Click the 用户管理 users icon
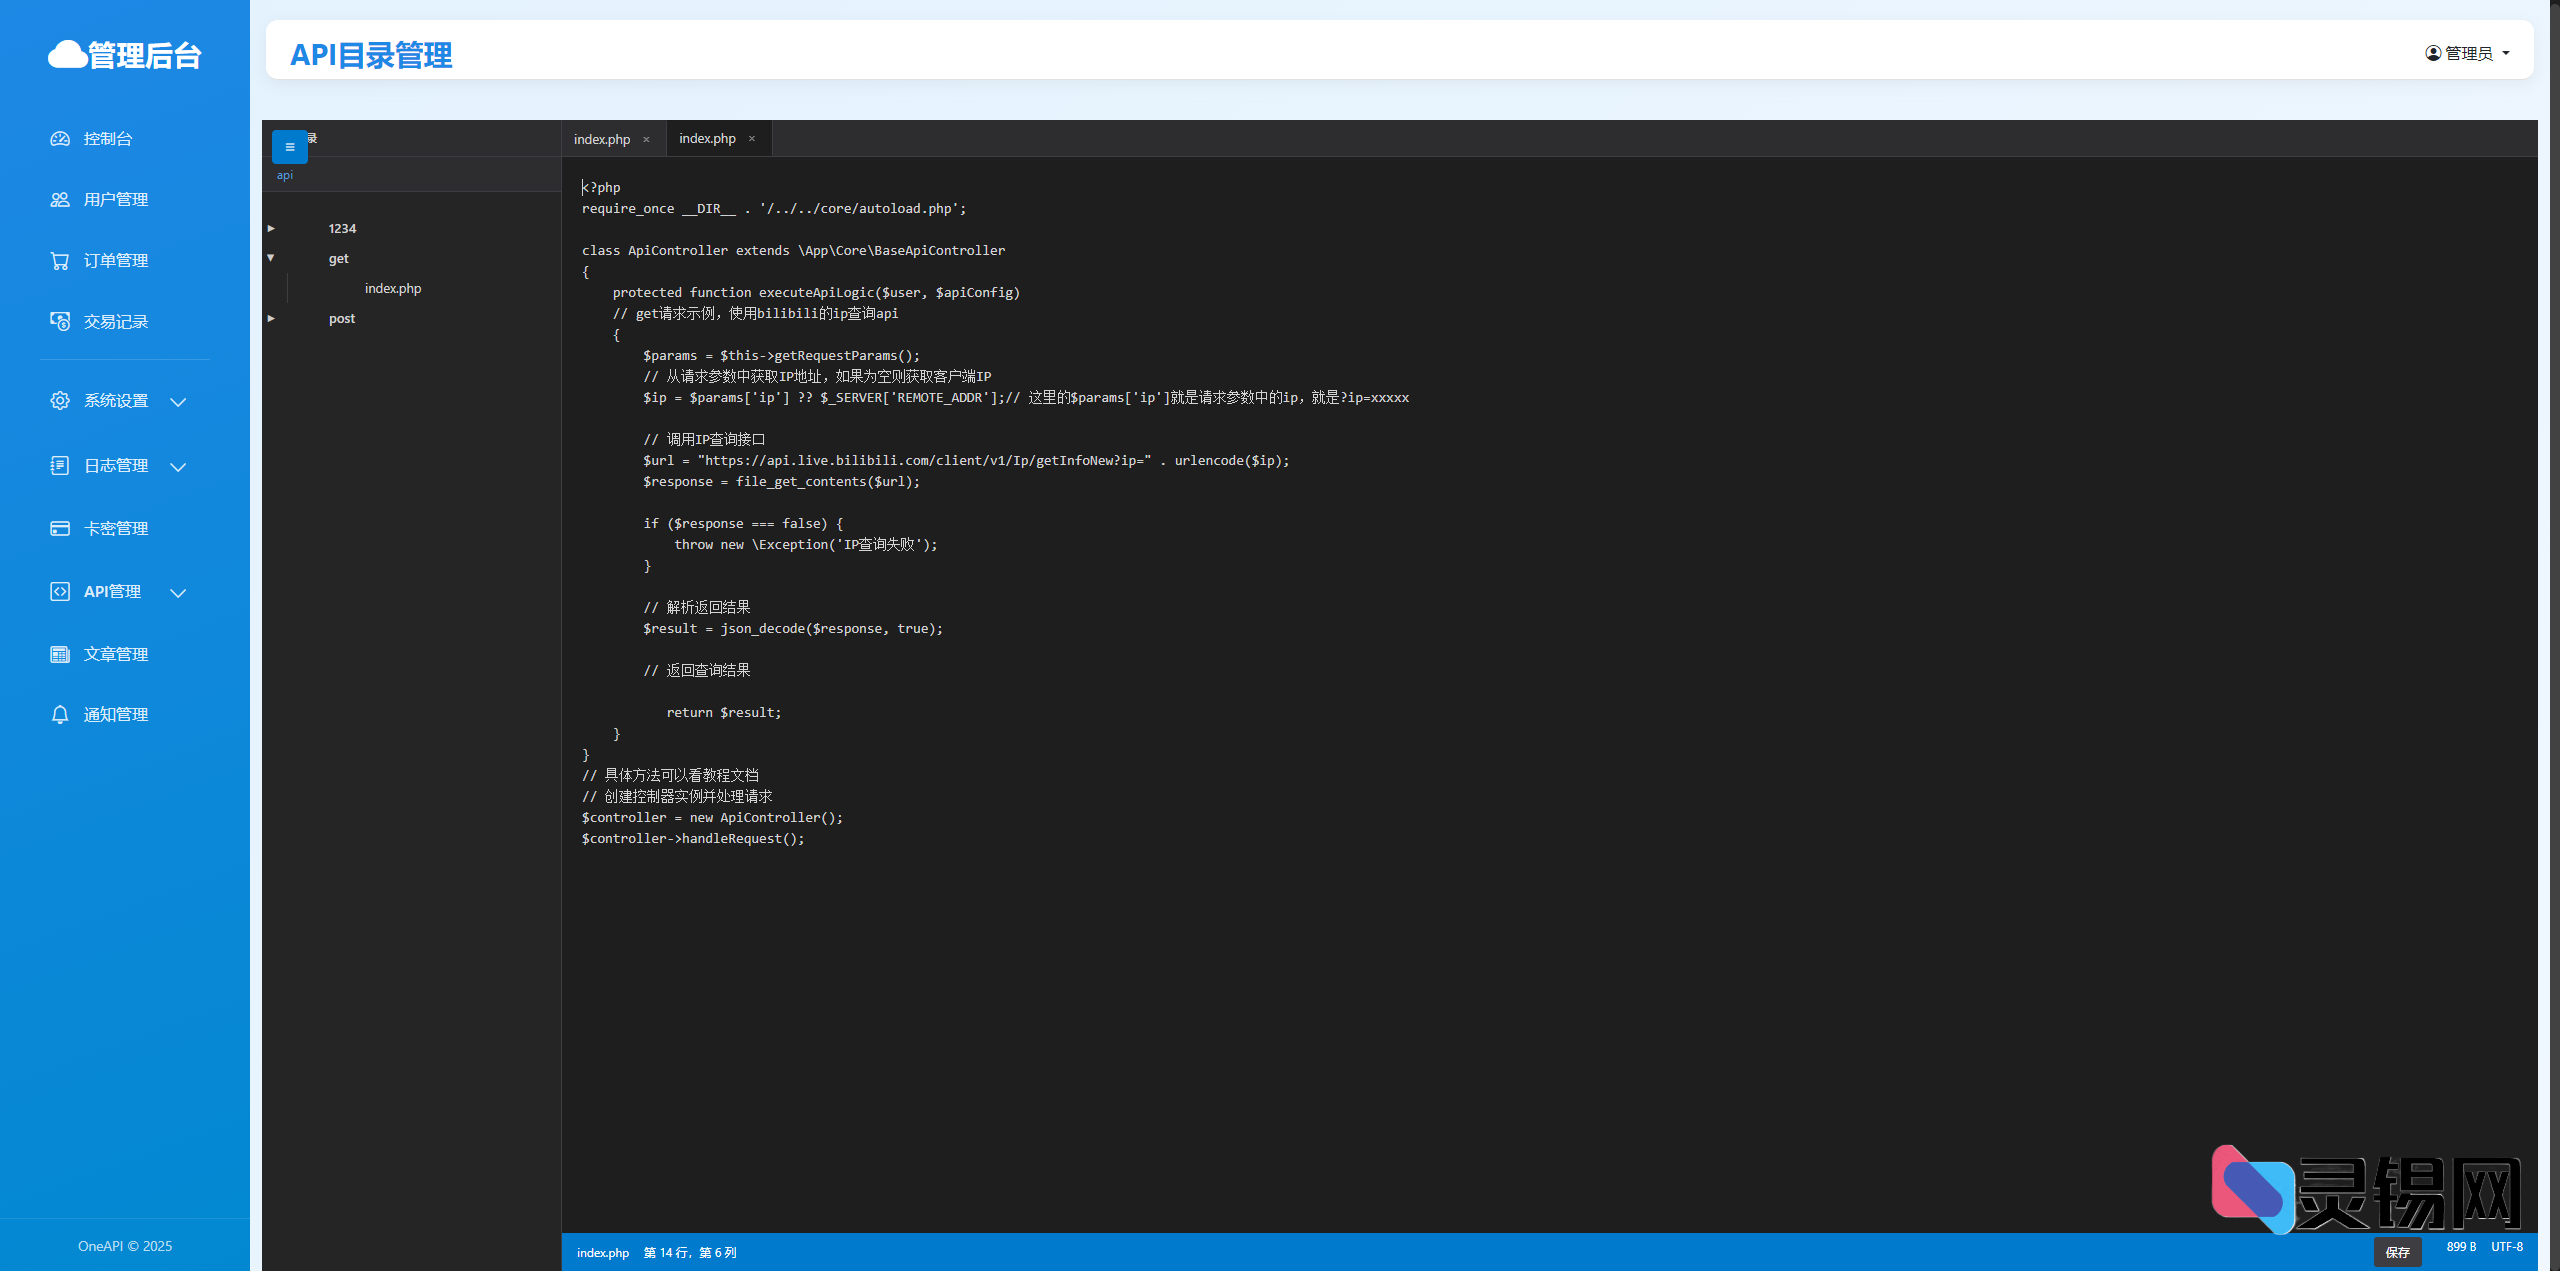 60,200
